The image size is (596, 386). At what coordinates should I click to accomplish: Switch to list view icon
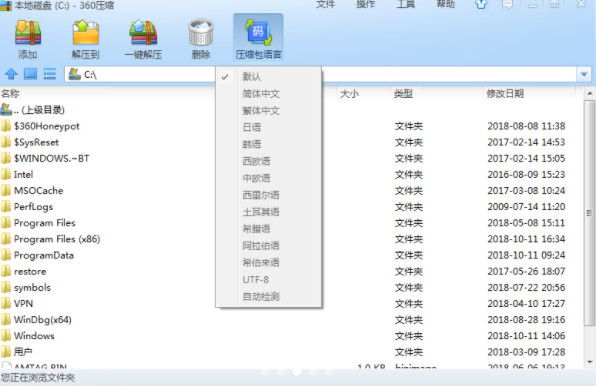50,74
